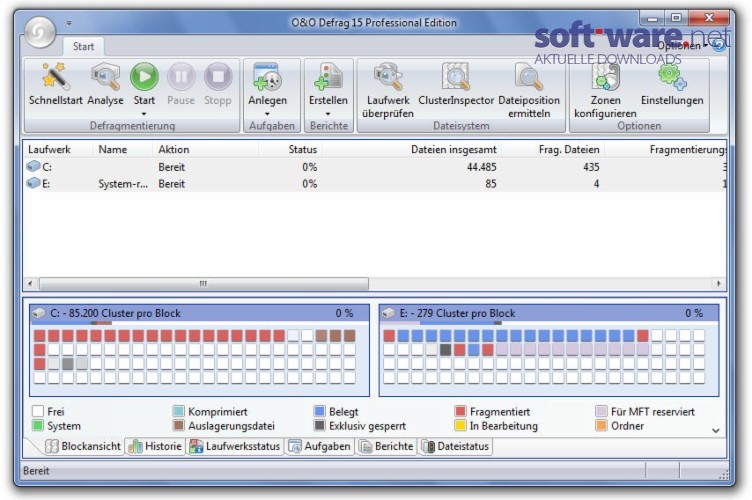Expand the Erstellen dropdown arrow
Viewport: 752px width, 500px height.
coord(328,114)
